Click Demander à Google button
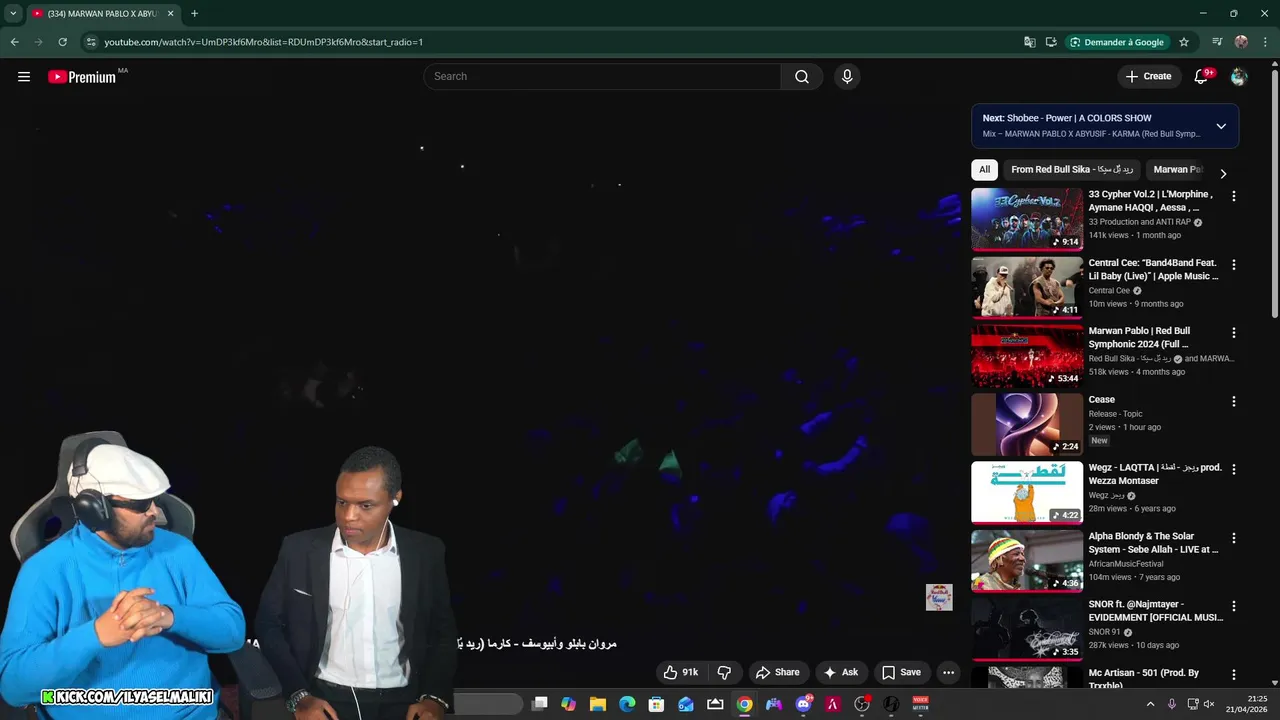 click(x=1117, y=42)
